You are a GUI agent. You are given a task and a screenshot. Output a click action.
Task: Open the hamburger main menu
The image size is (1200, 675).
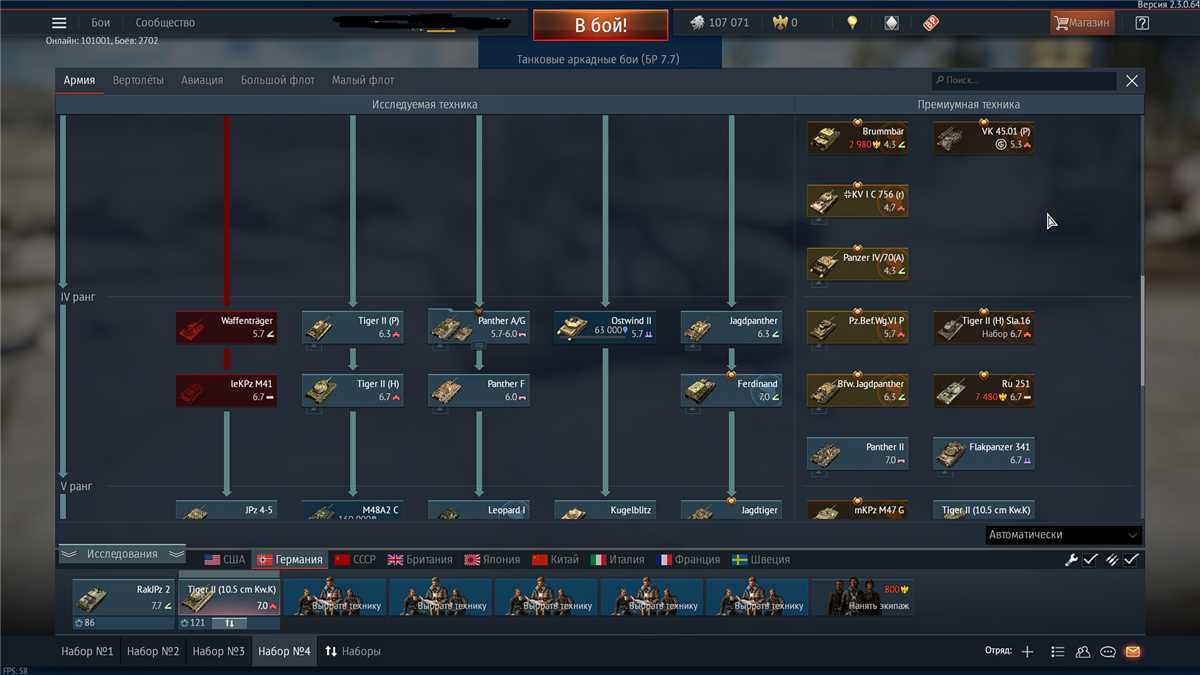coord(59,23)
